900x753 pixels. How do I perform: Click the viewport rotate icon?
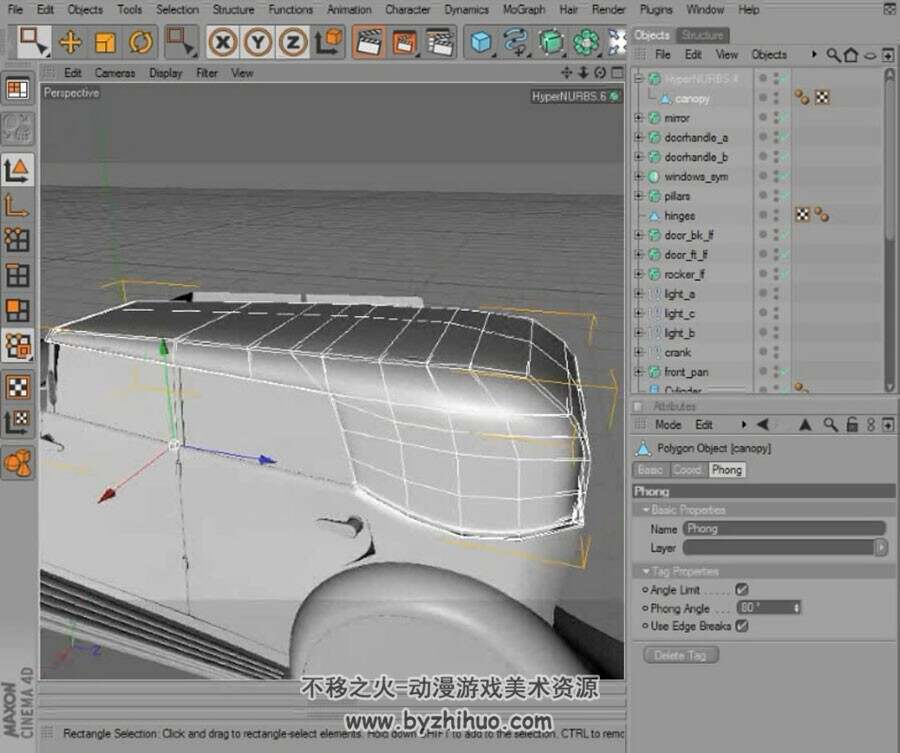pos(600,72)
